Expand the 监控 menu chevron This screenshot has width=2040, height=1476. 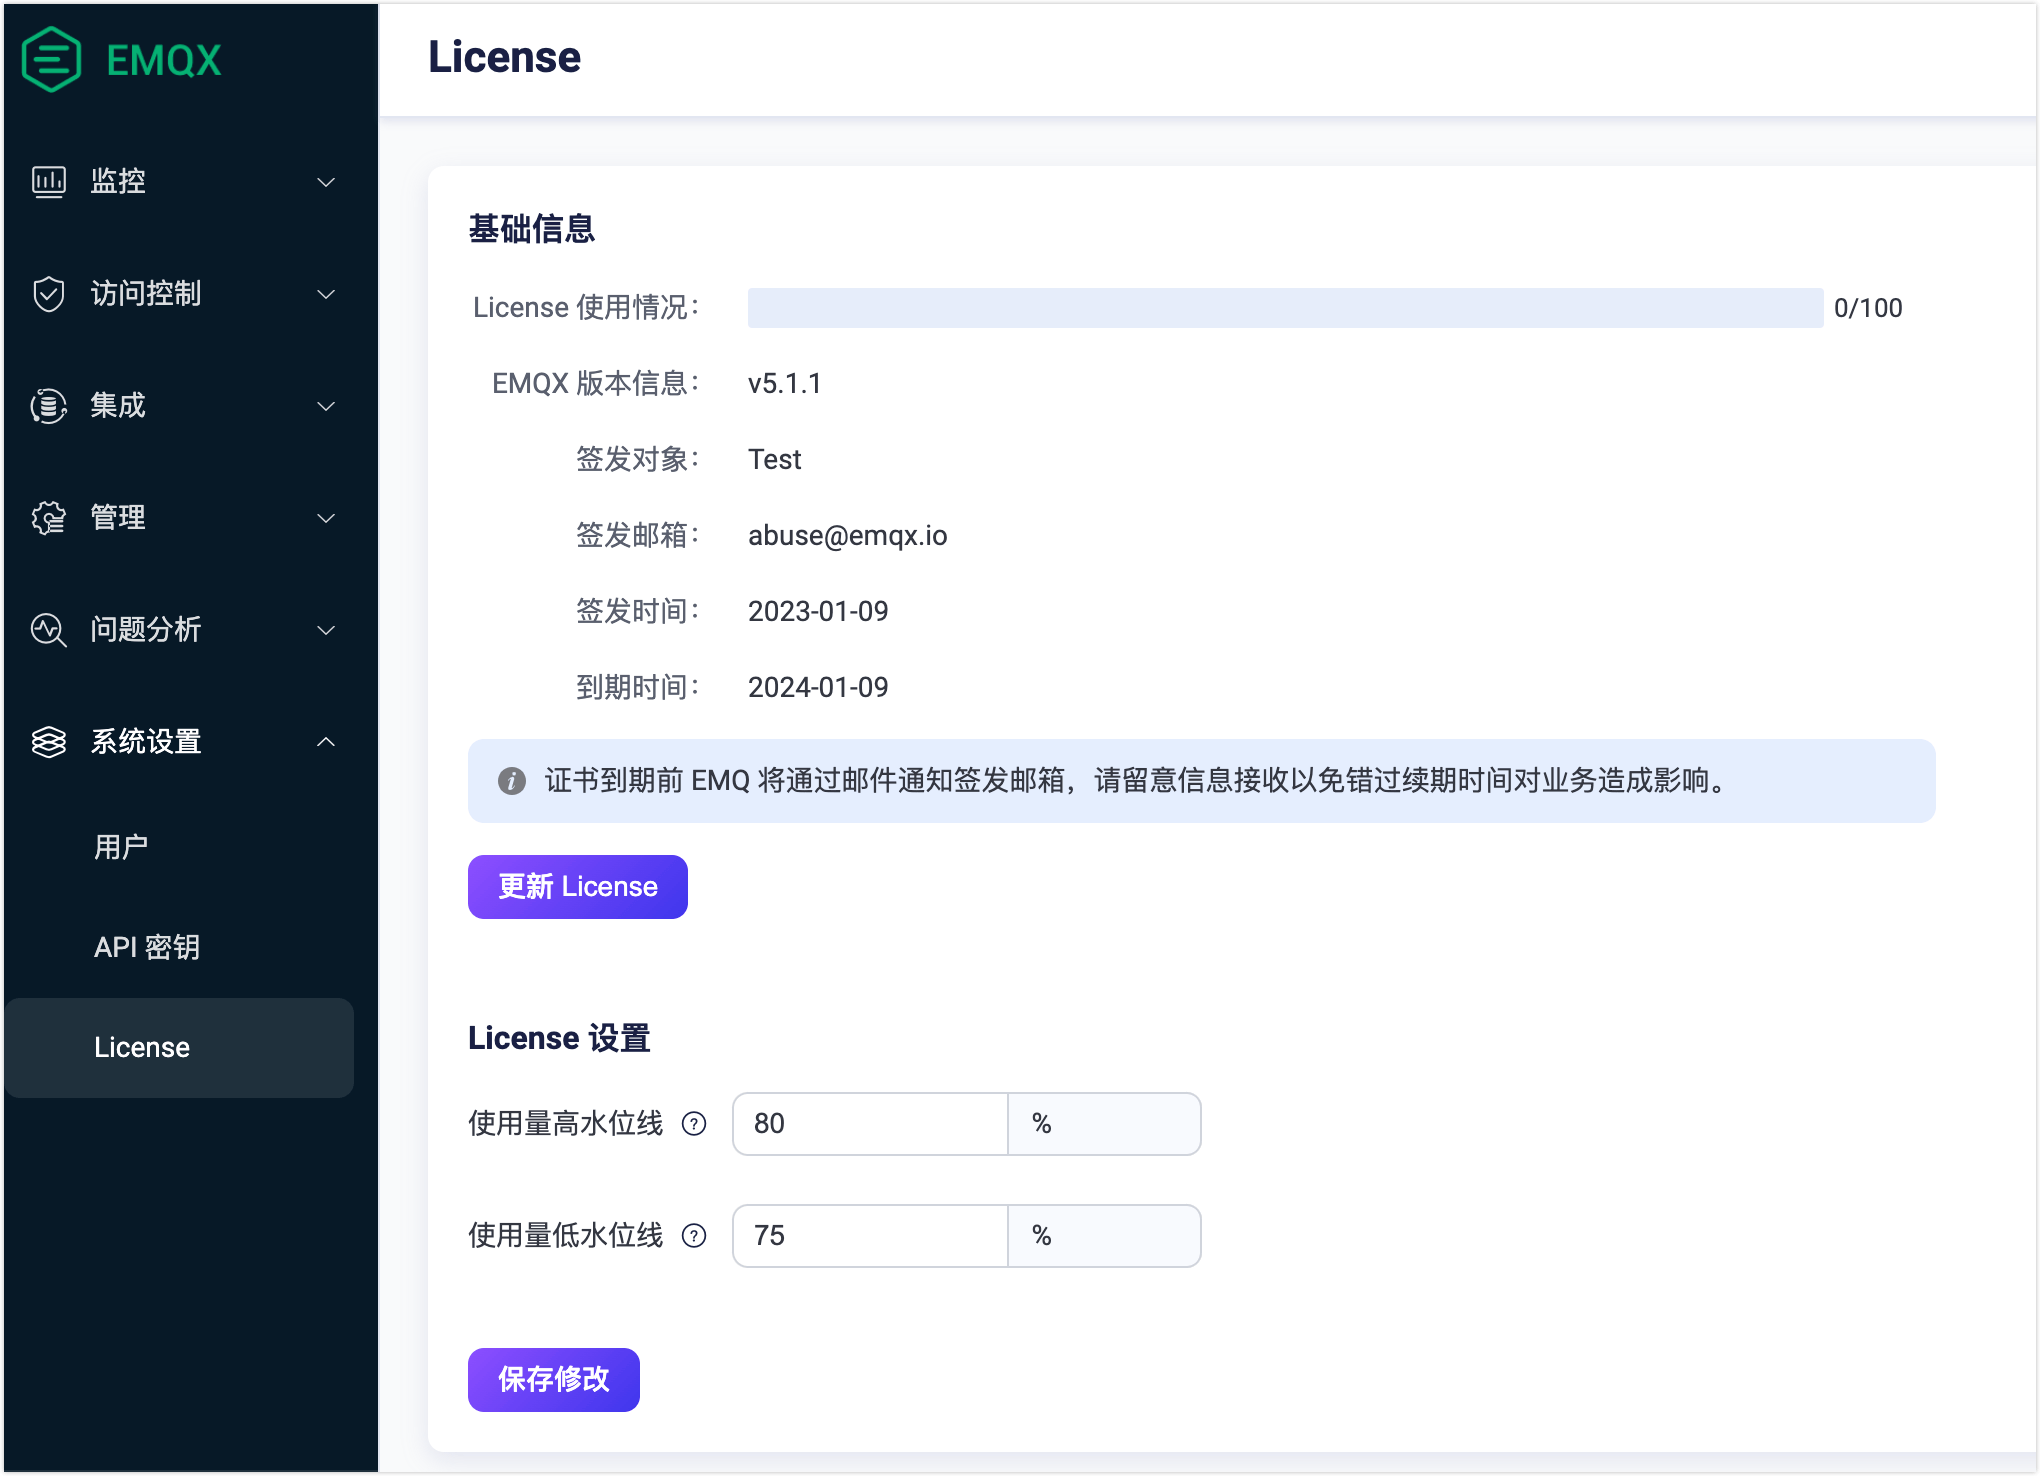[326, 182]
